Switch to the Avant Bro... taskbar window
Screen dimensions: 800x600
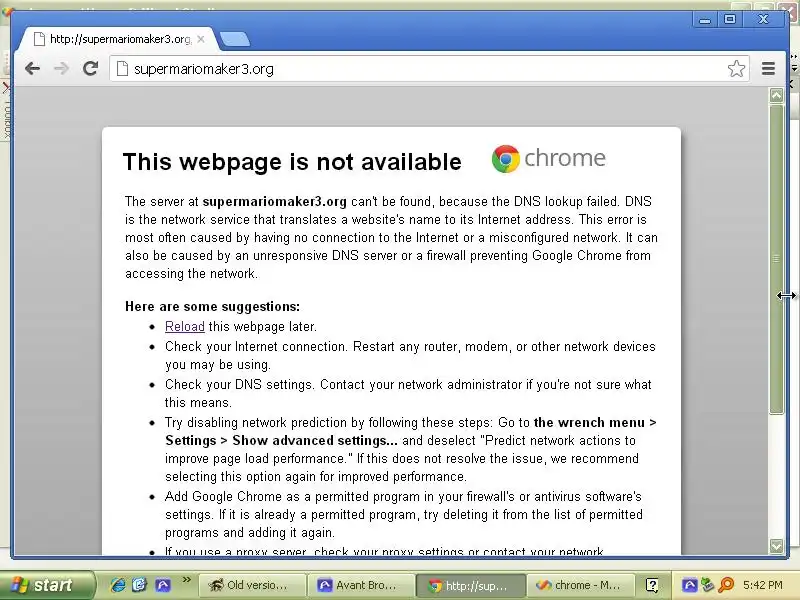tap(360, 585)
